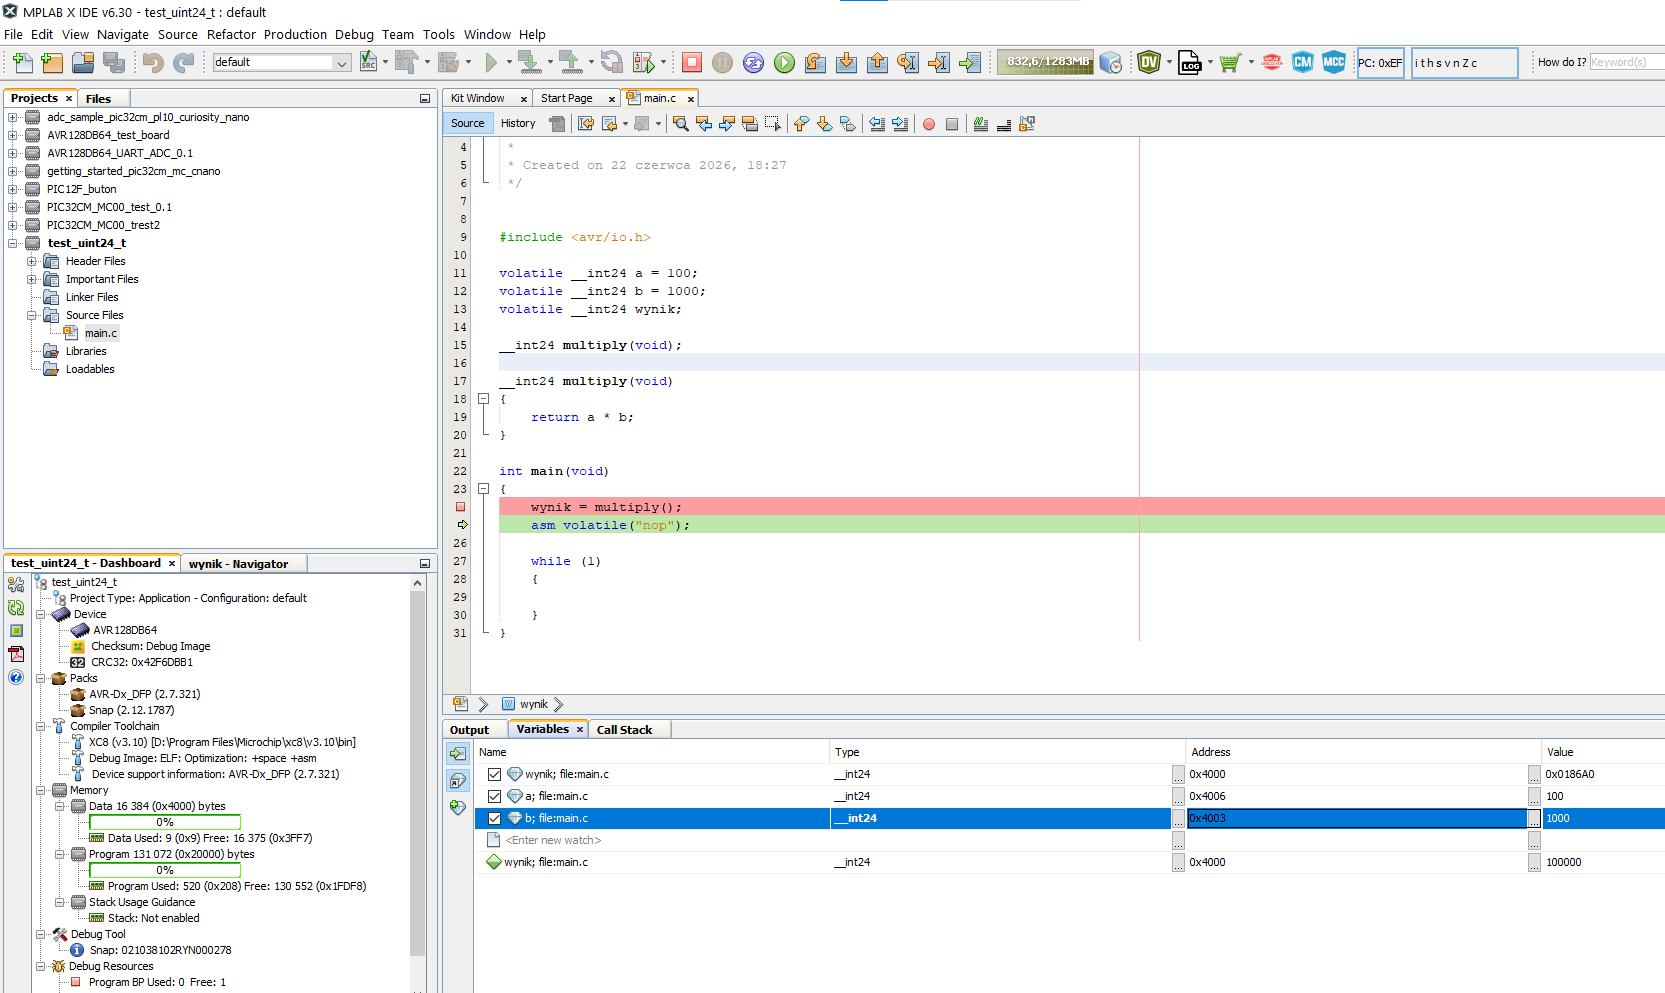Screen dimensions: 1665x993
Task: Click the blue help icon in Dashboard sidebar
Action: (x=16, y=677)
